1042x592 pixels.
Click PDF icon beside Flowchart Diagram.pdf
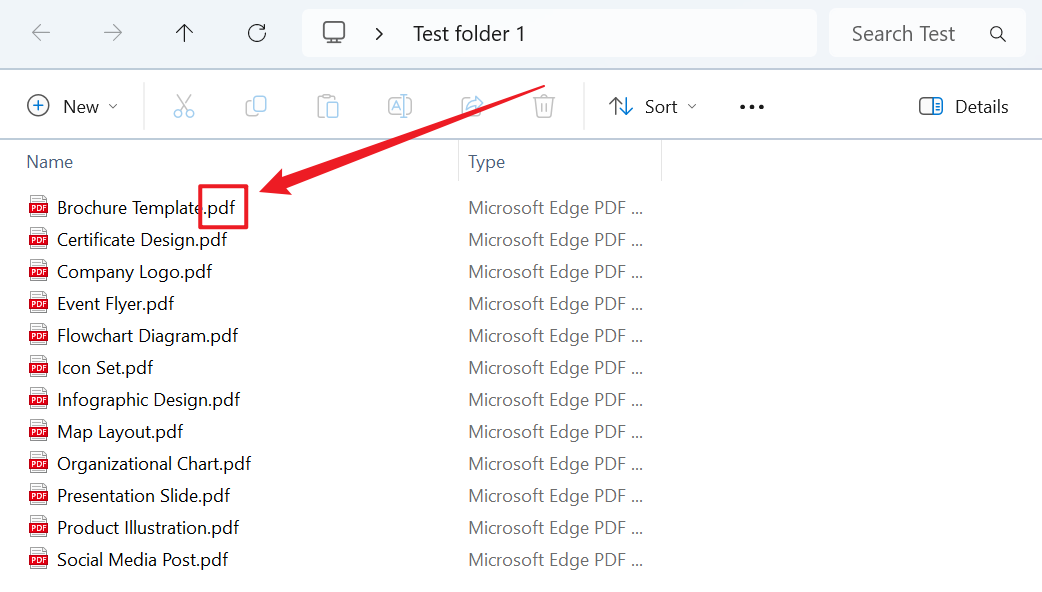[x=39, y=335]
